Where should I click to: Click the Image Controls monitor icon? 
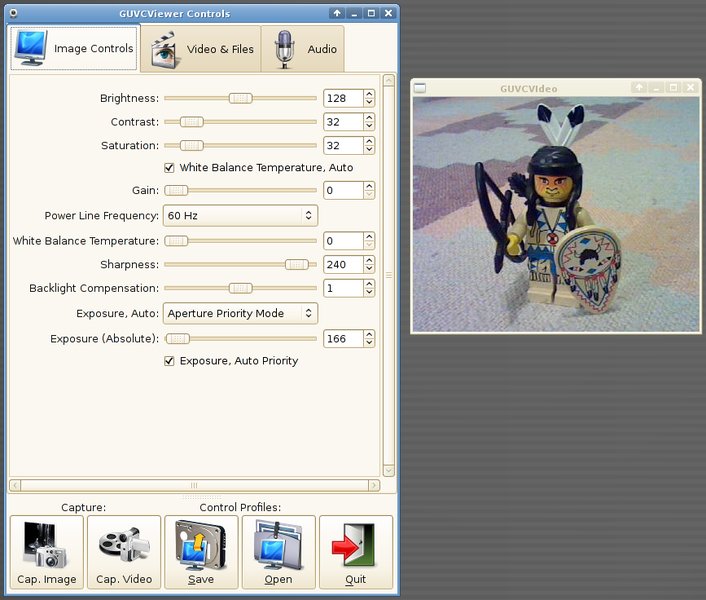(31, 48)
